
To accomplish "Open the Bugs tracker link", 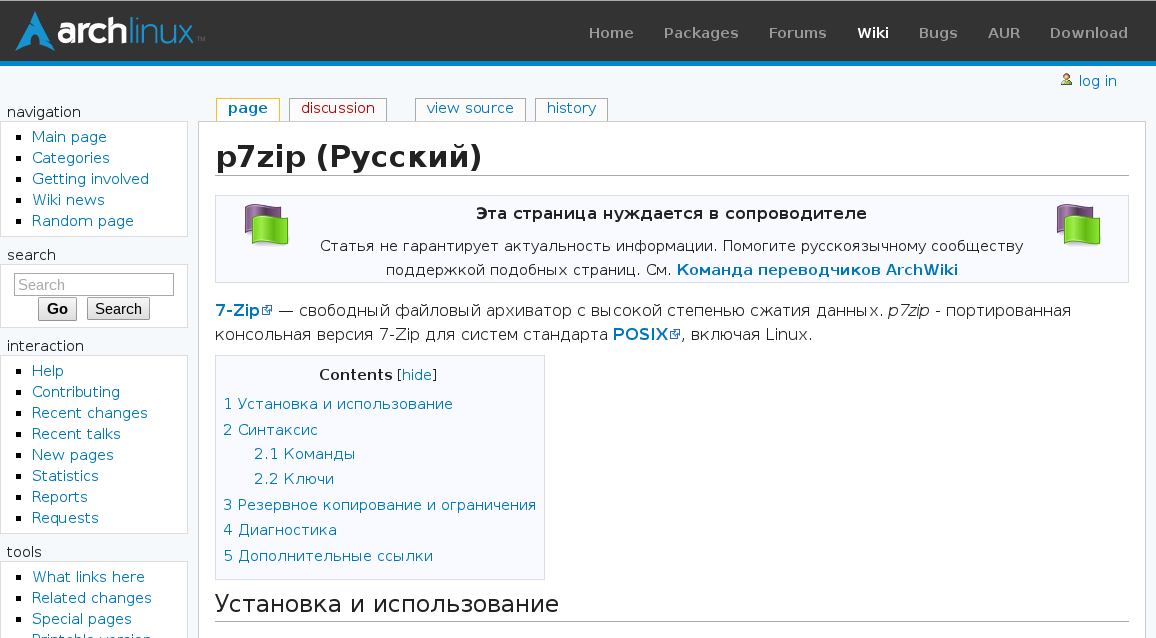I will [938, 32].
